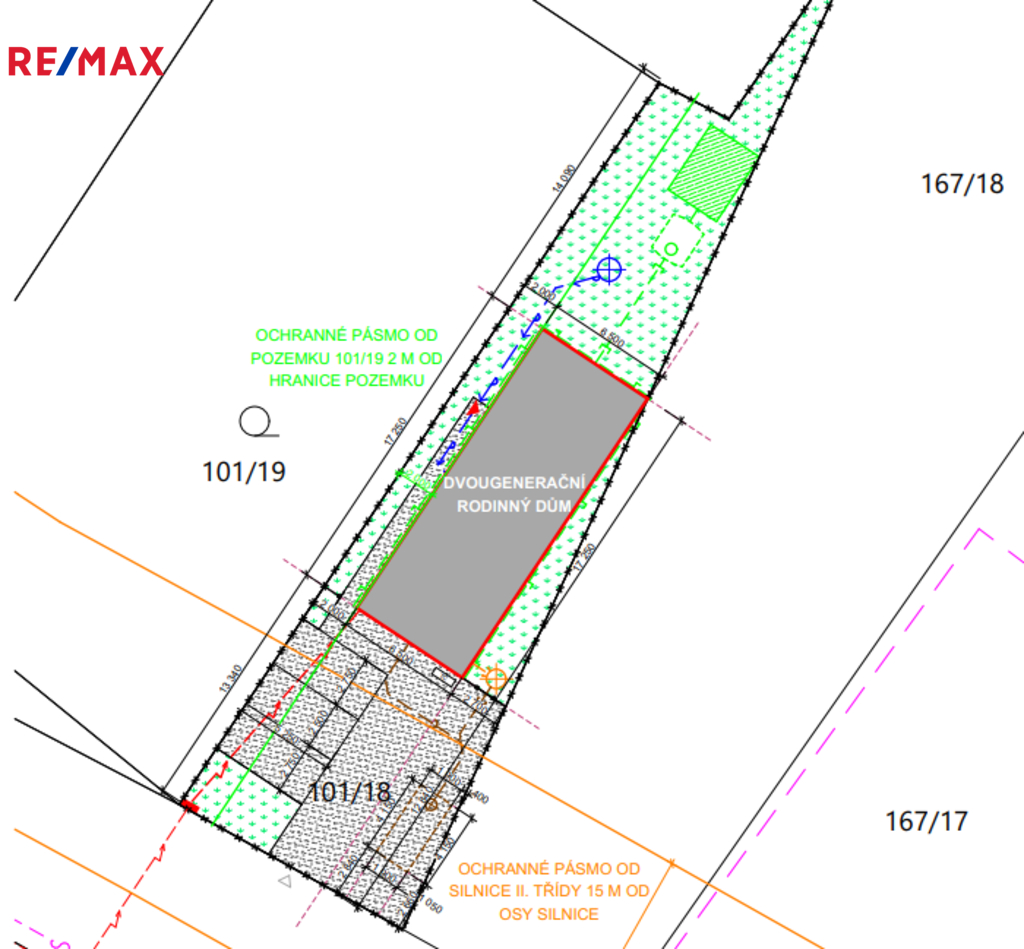Click the small white rectangle at house corner
This screenshot has width=1024, height=949.
pyautogui.click(x=441, y=677)
